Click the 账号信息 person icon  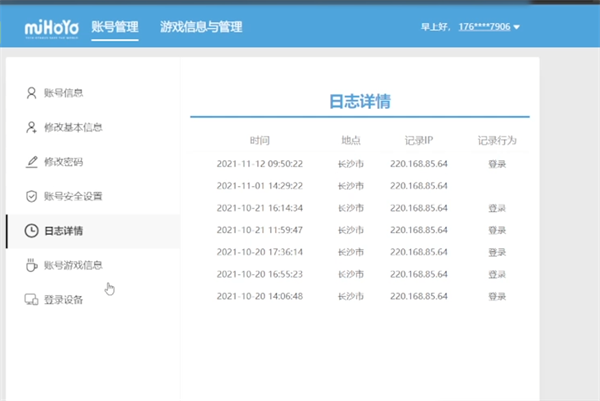(x=30, y=93)
